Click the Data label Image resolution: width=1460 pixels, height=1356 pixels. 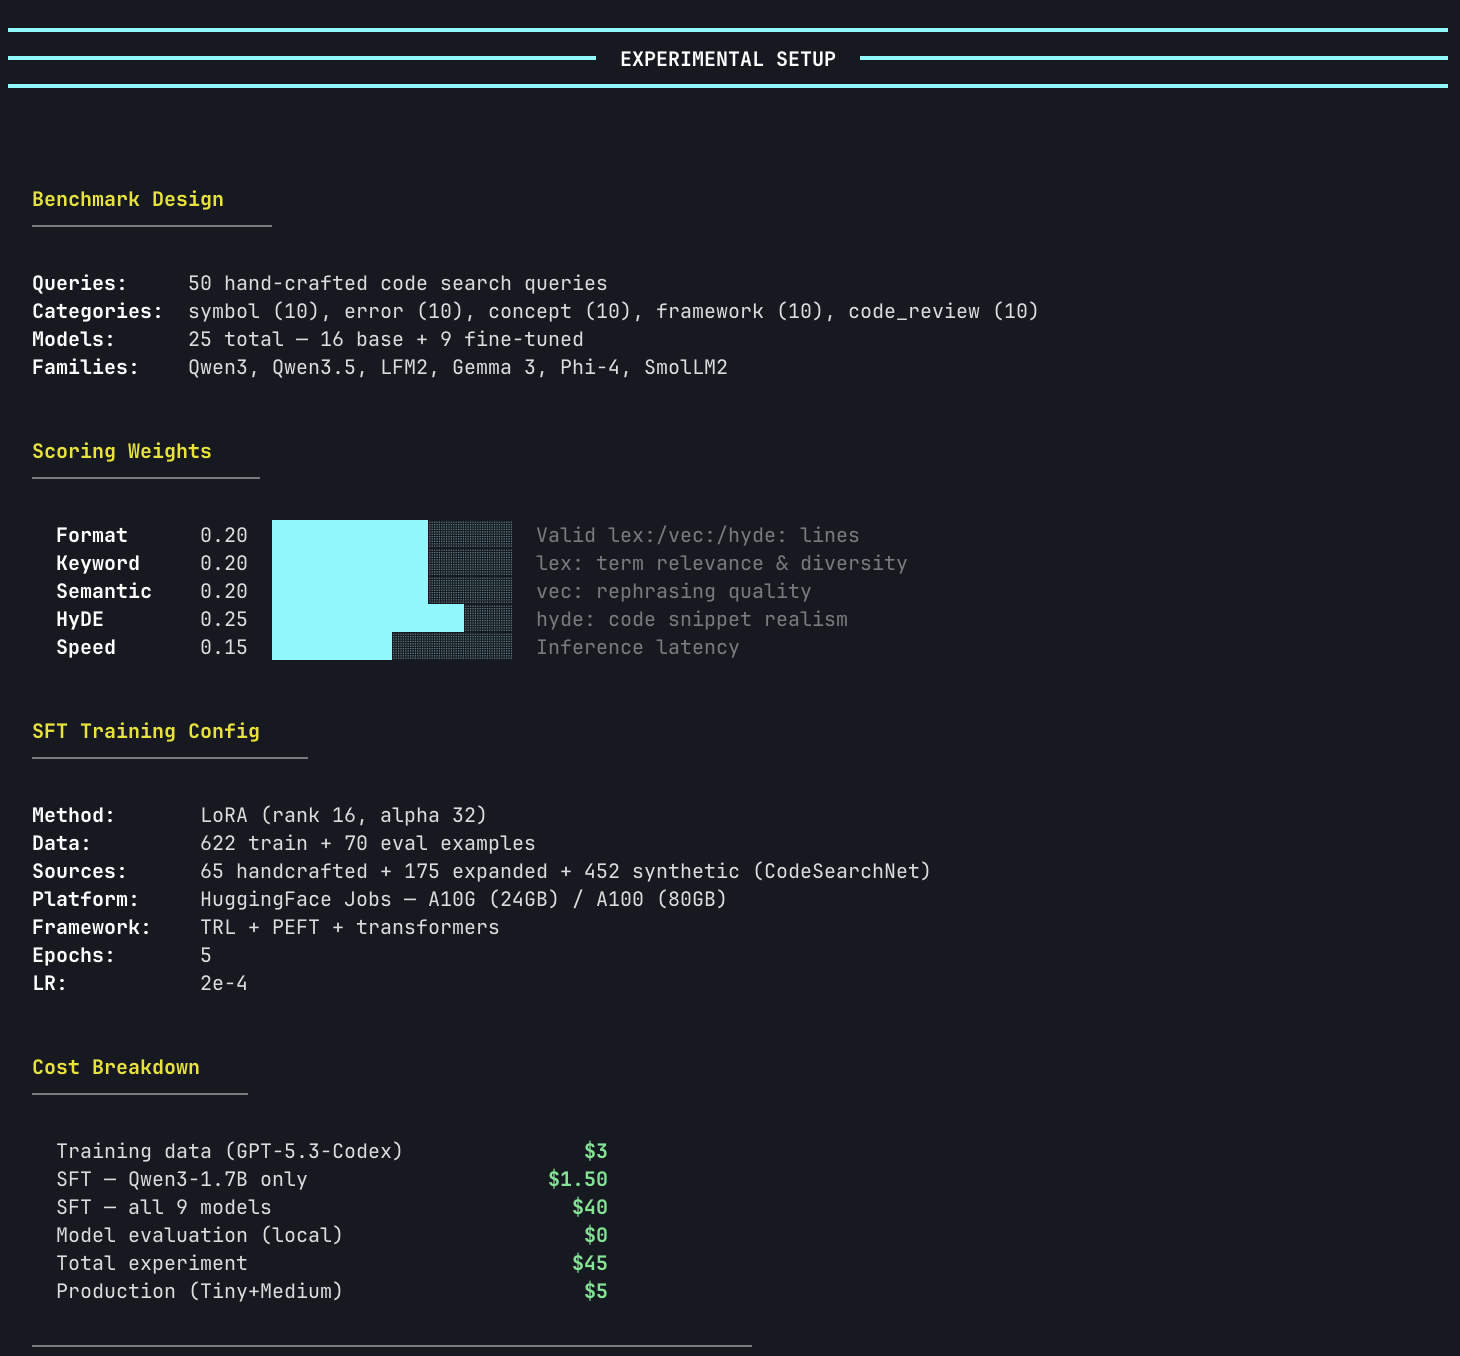coord(62,843)
